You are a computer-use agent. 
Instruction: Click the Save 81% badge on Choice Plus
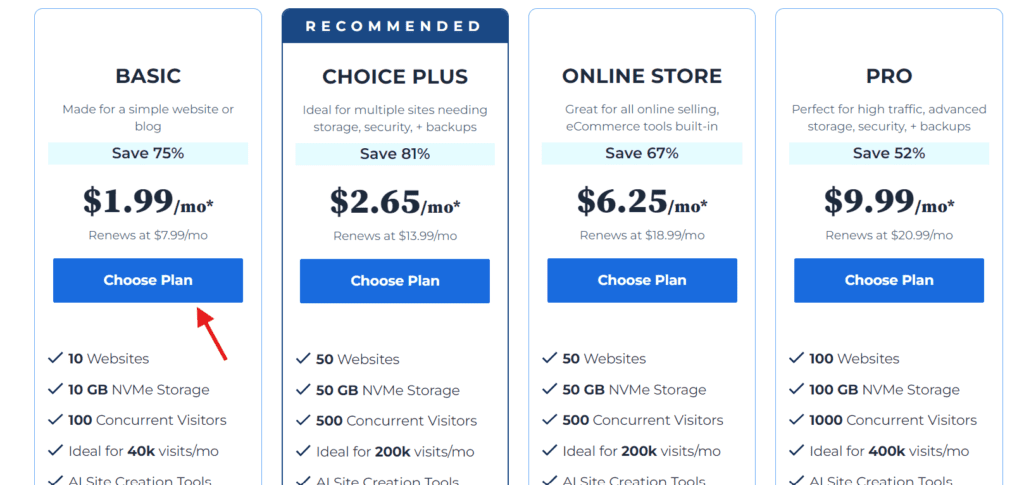394,154
